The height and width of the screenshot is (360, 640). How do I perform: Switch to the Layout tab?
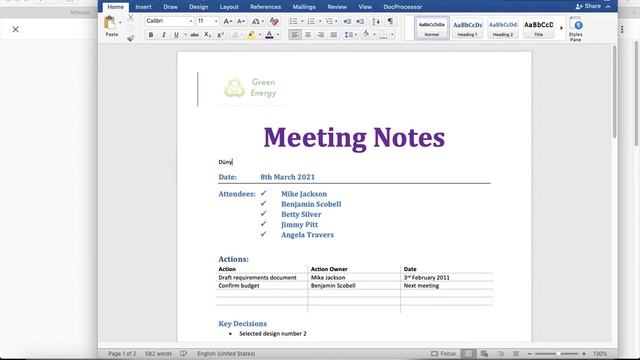pyautogui.click(x=229, y=7)
